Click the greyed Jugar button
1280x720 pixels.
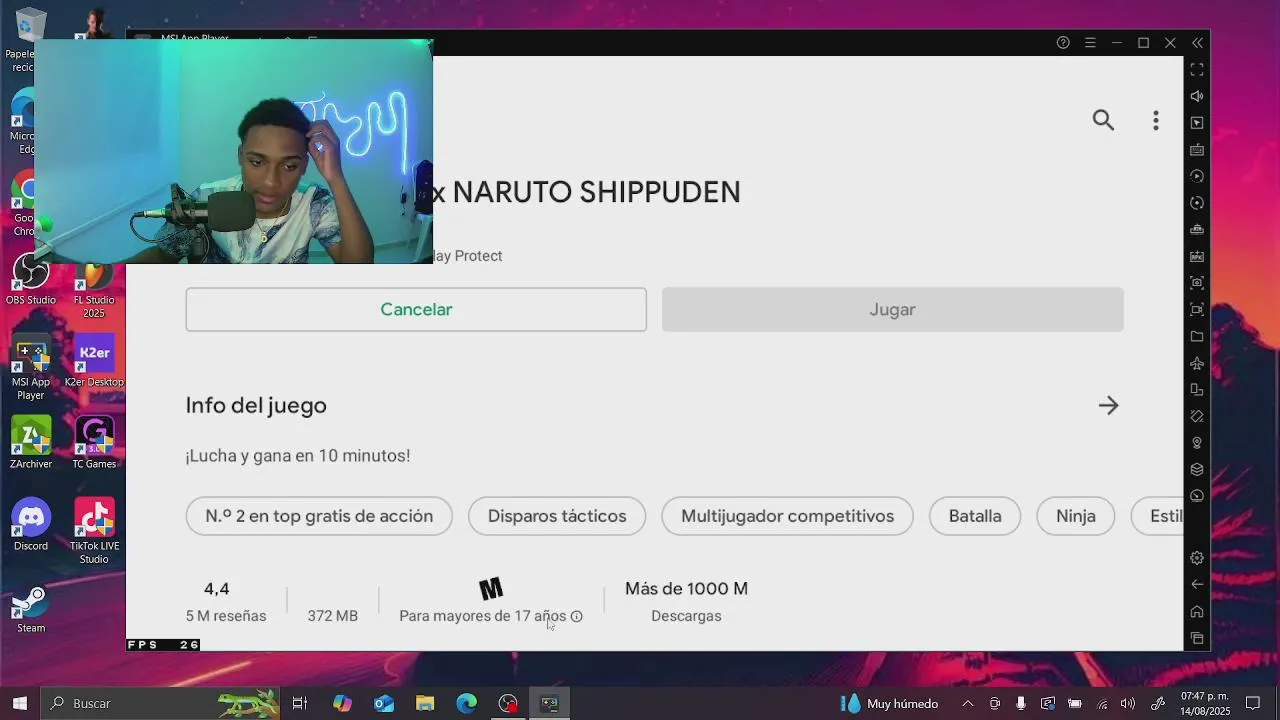pyautogui.click(x=893, y=310)
